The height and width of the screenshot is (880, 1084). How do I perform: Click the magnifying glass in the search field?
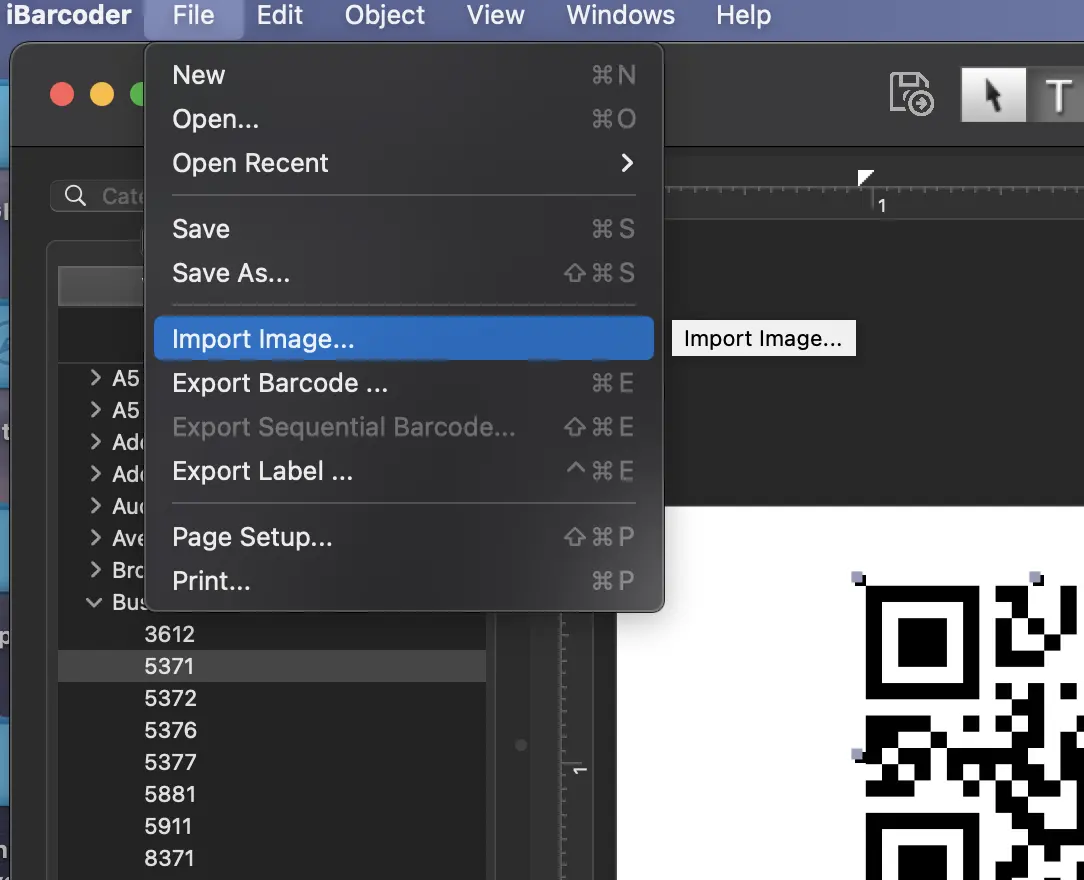point(74,195)
